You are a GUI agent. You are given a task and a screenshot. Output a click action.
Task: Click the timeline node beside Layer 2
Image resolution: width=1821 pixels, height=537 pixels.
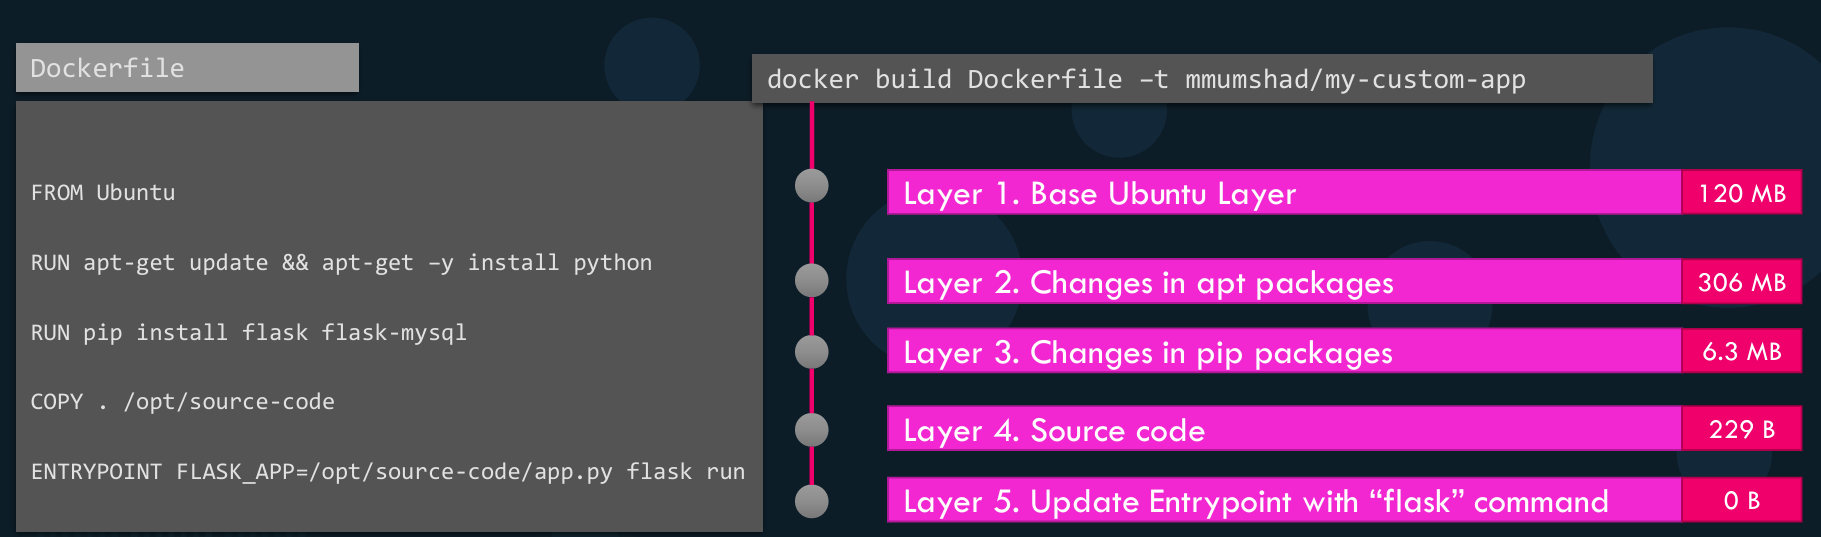811,281
